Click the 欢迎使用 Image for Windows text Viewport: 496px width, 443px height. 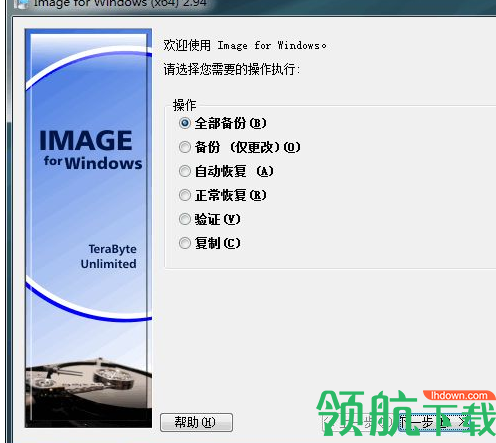[245, 45]
